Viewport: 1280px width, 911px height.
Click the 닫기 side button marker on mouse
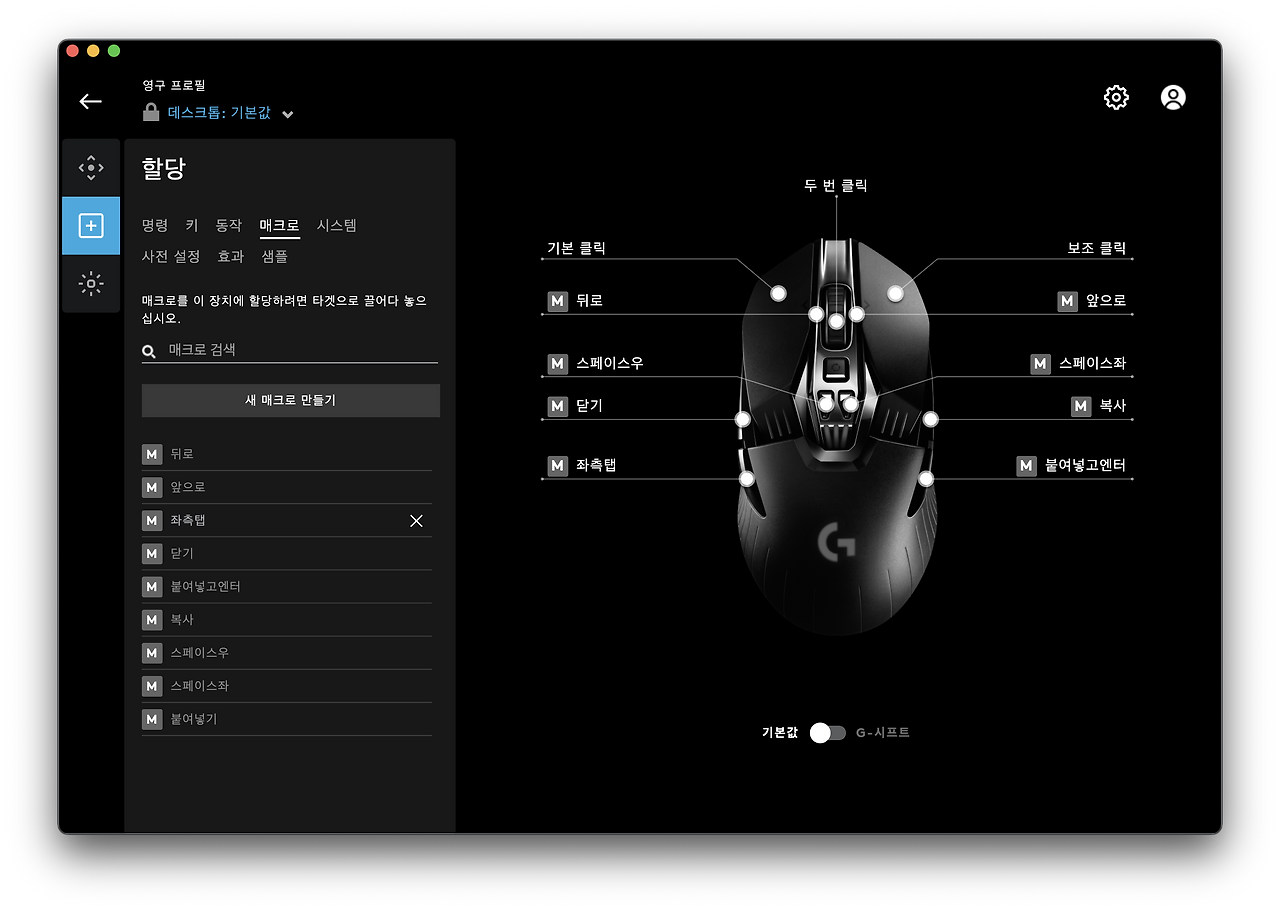coord(742,419)
